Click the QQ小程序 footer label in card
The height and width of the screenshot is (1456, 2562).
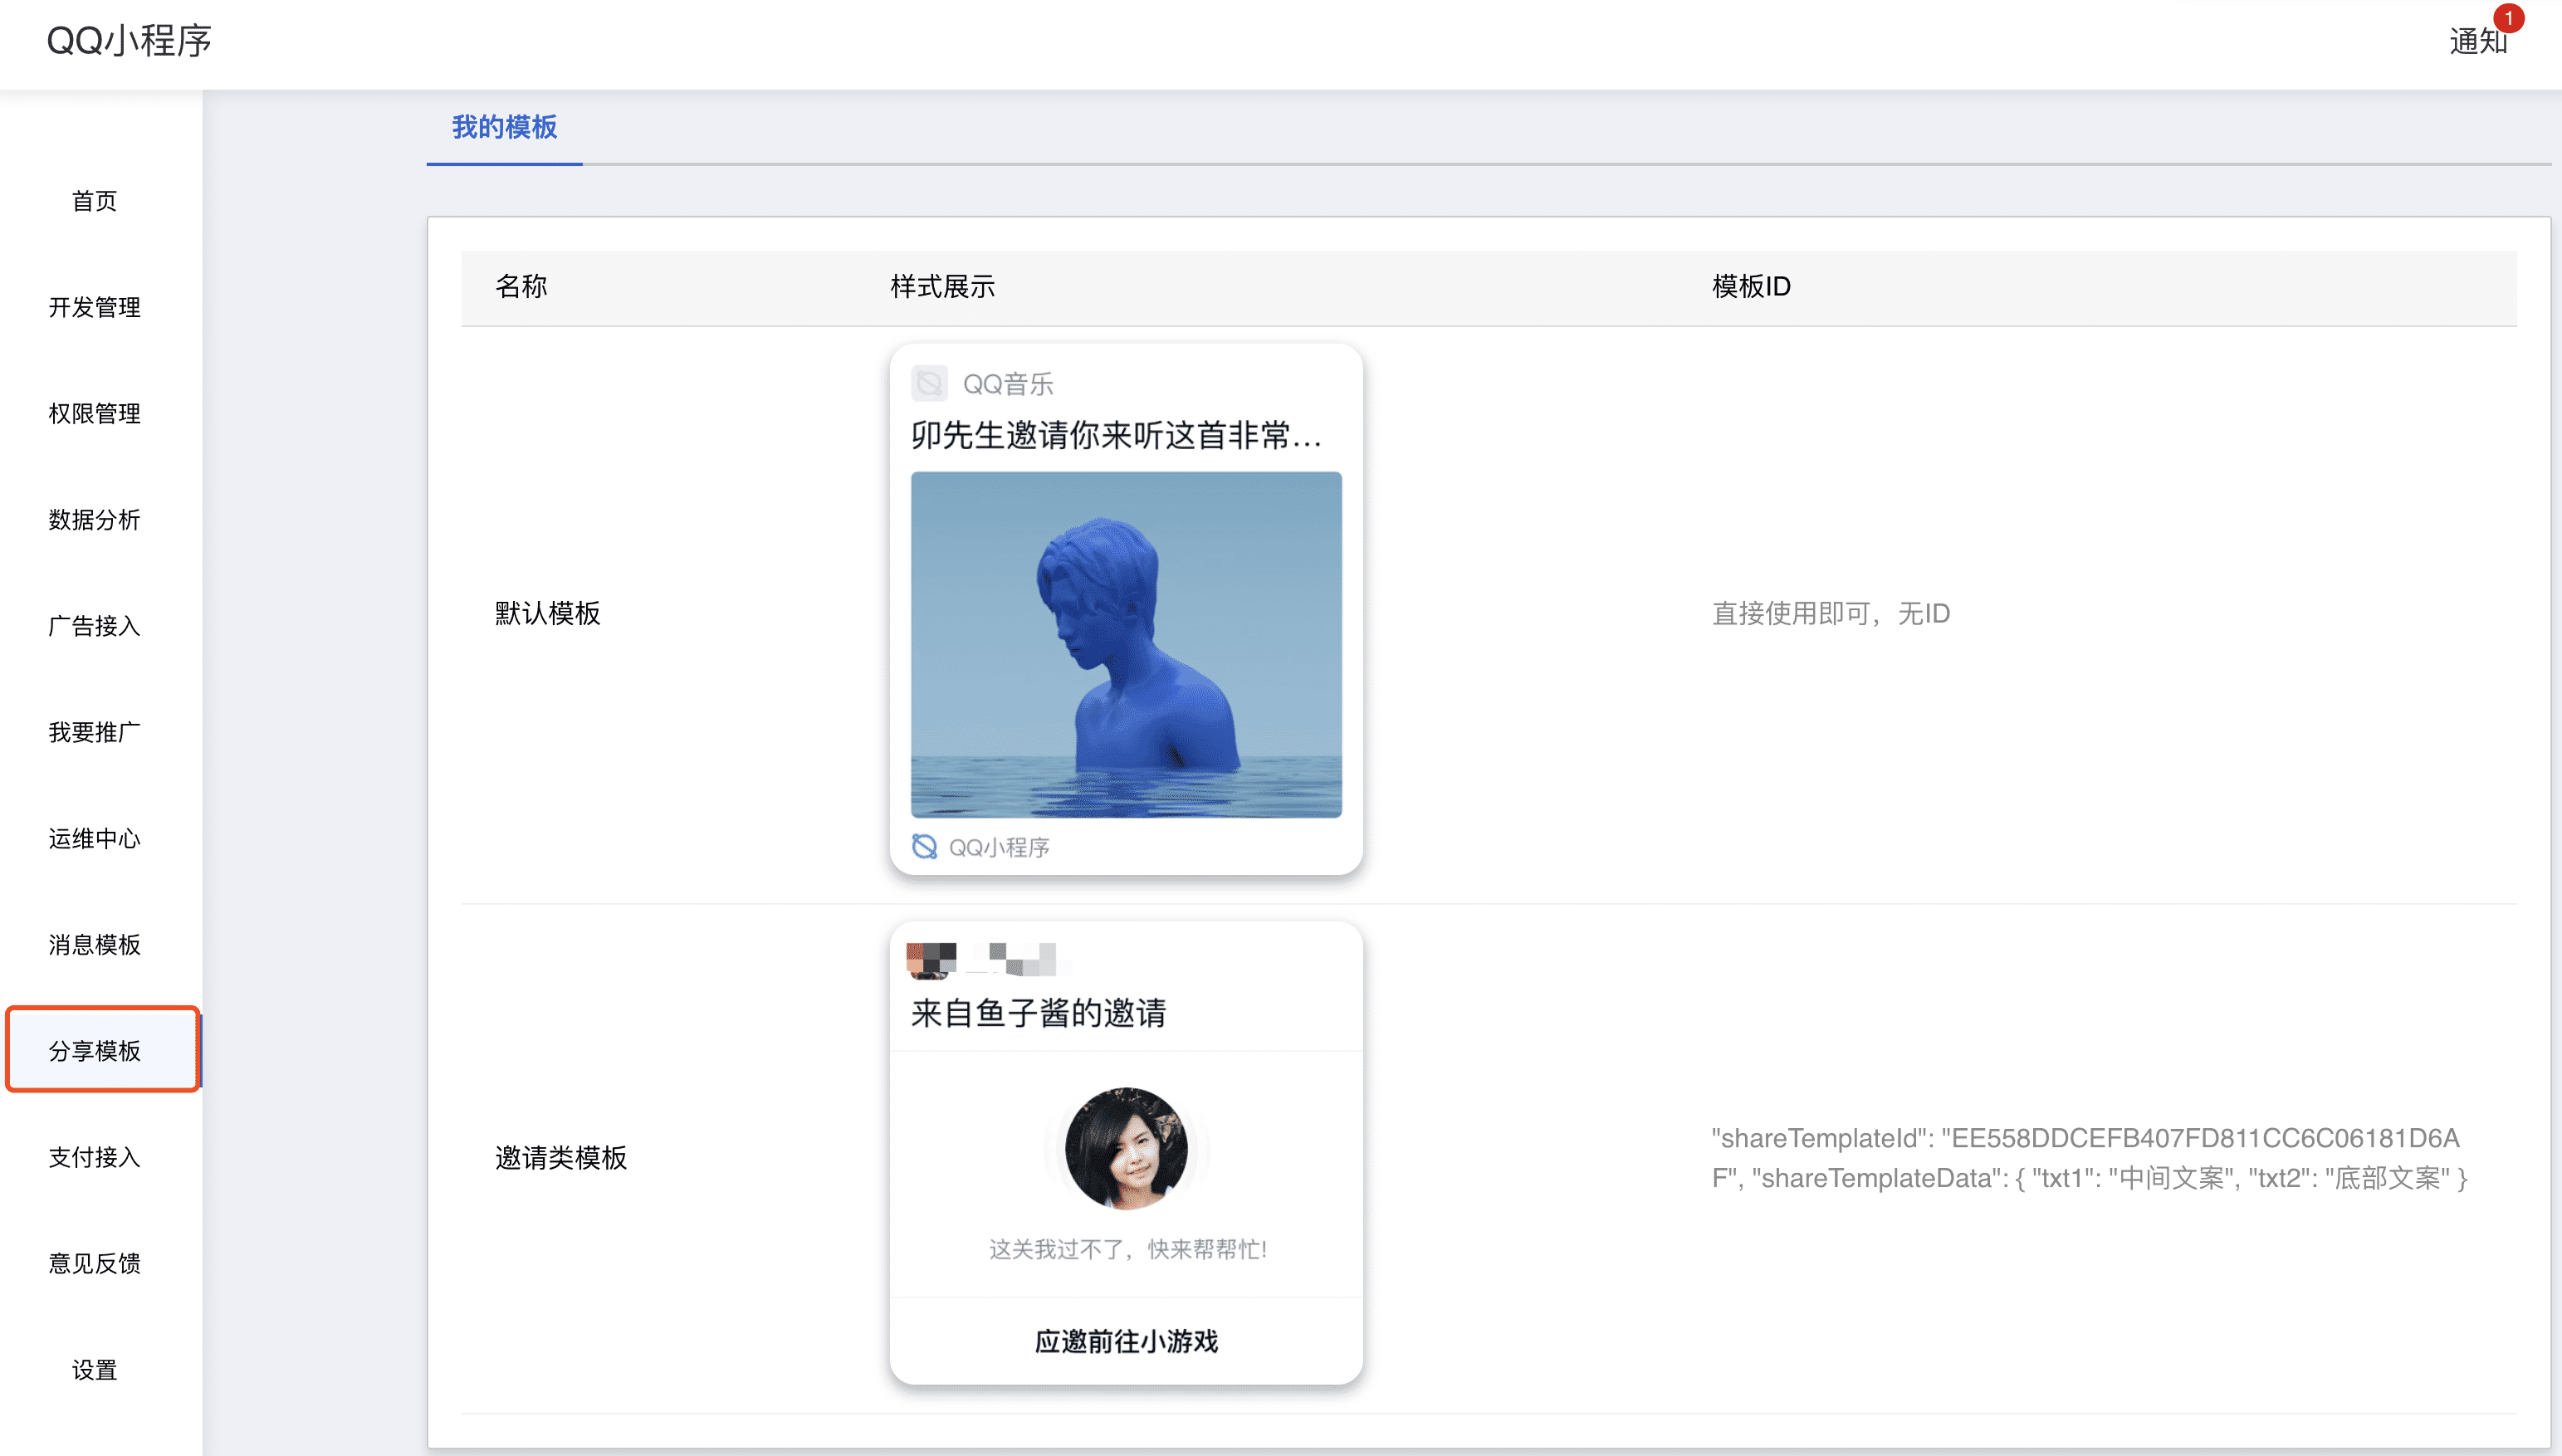point(999,847)
